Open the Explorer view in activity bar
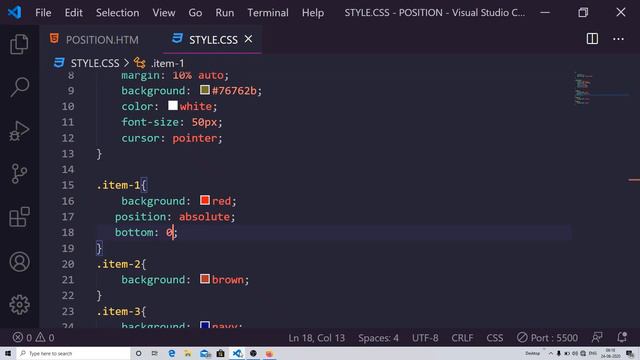This screenshot has width=640, height=360. 19,44
